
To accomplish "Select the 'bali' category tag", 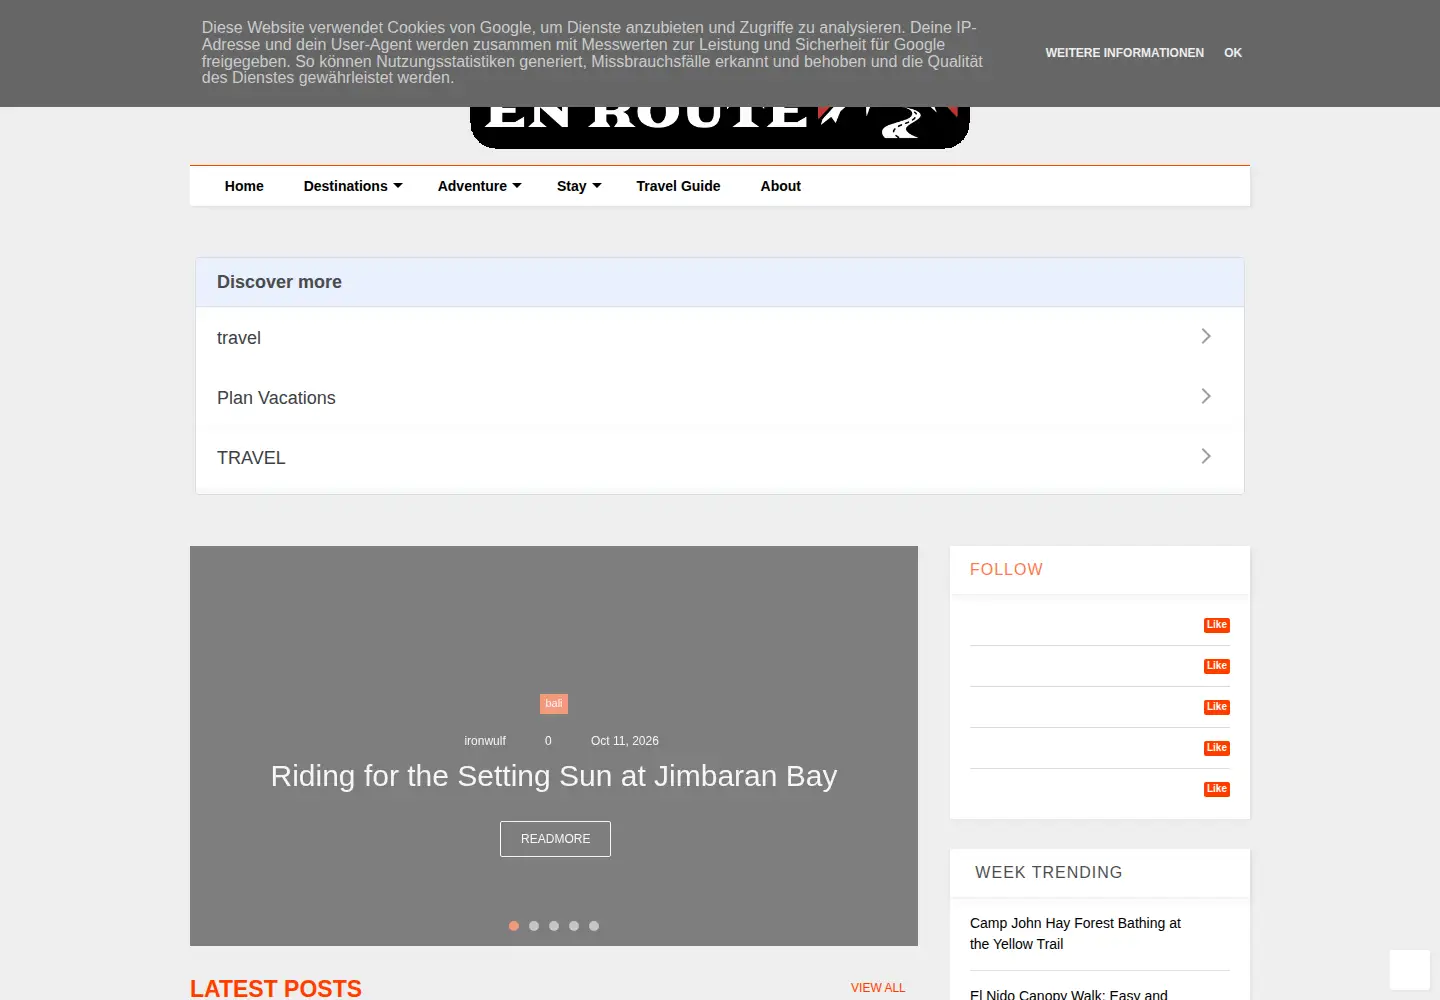I will point(554,704).
